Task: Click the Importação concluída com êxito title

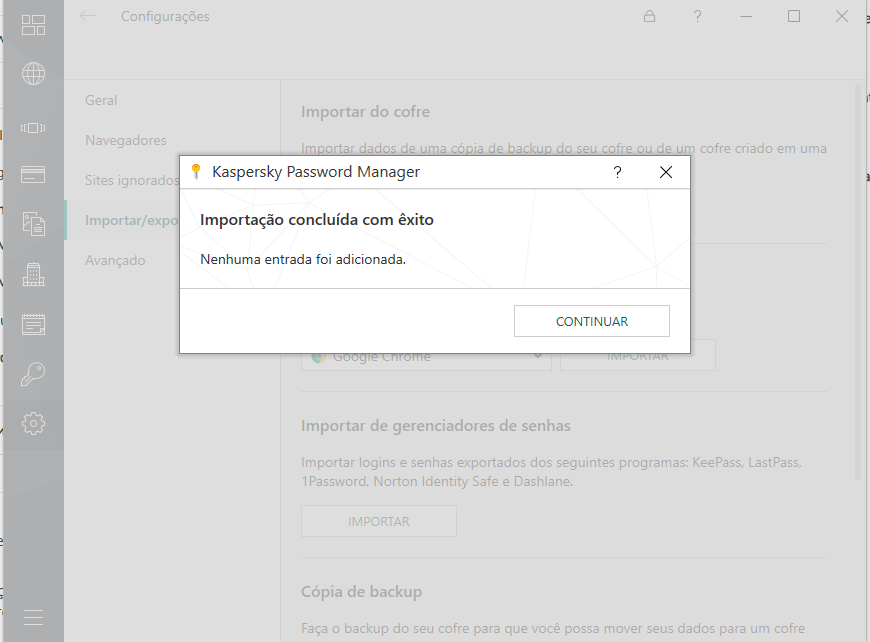Action: click(317, 220)
